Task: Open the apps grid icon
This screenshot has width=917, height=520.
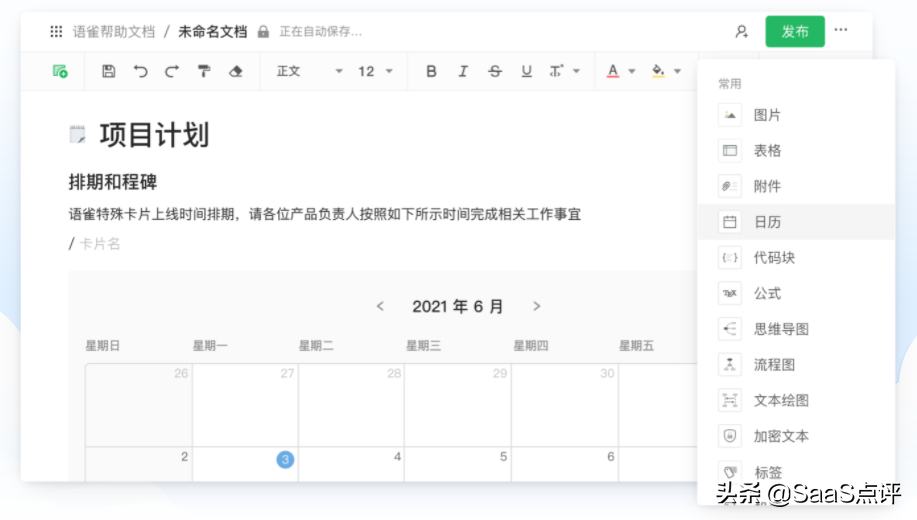Action: click(56, 31)
